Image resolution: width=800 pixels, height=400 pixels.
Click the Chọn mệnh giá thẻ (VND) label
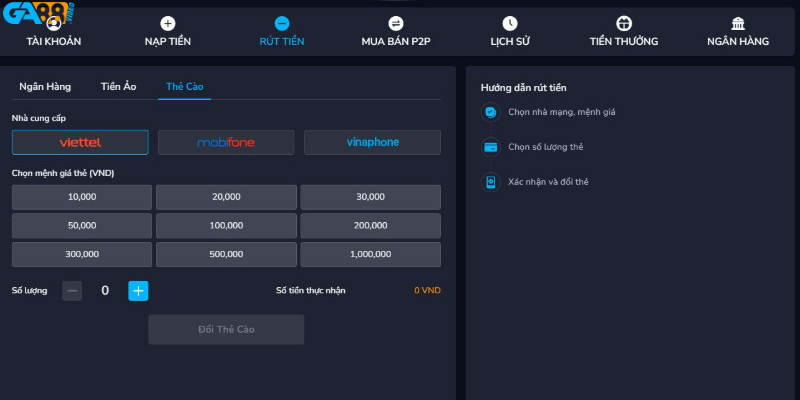tap(63, 173)
